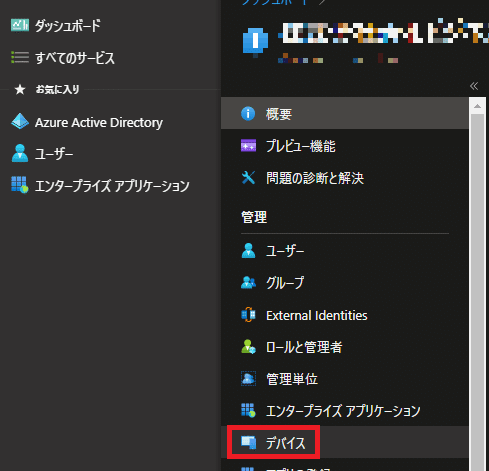The image size is (489, 471).
Task: Click the プレビュー機能 purple icon
Action: coord(248,146)
